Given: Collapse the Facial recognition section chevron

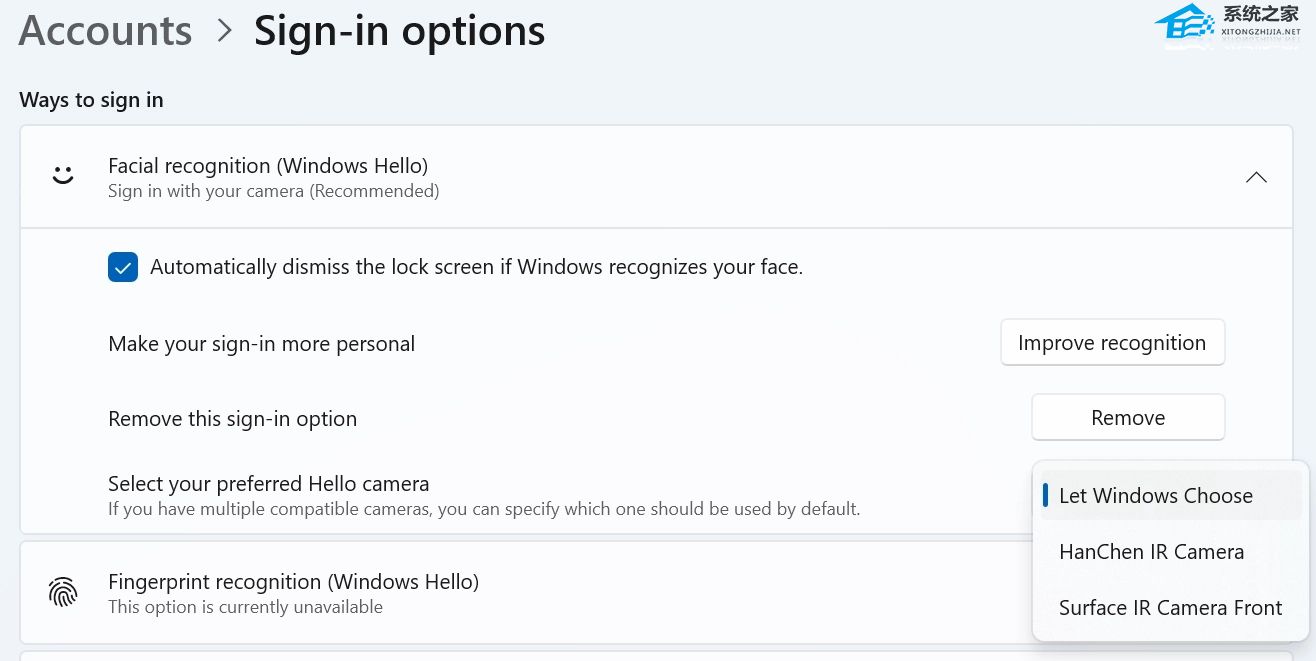Looking at the screenshot, I should (x=1256, y=177).
